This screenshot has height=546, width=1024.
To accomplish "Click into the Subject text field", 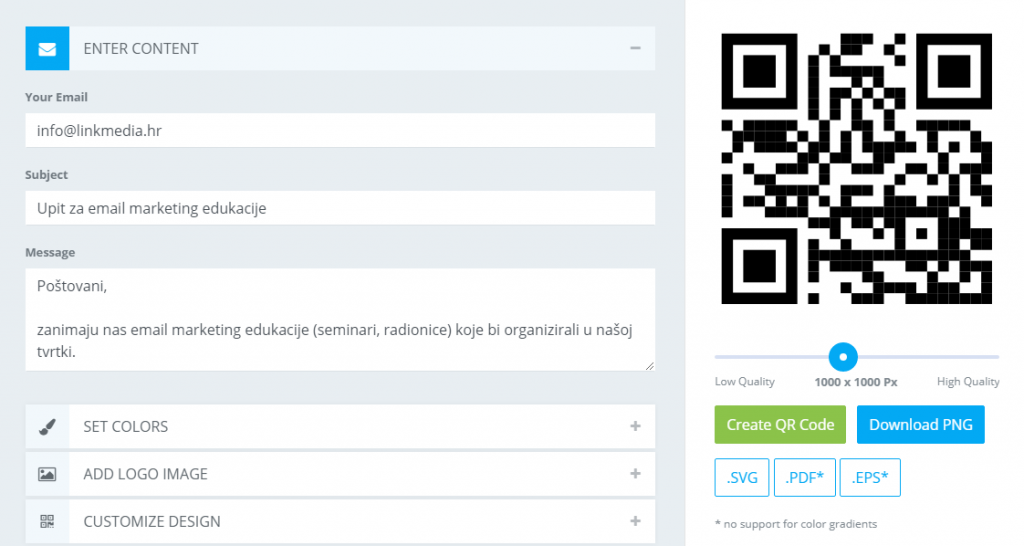I will [x=340, y=208].
